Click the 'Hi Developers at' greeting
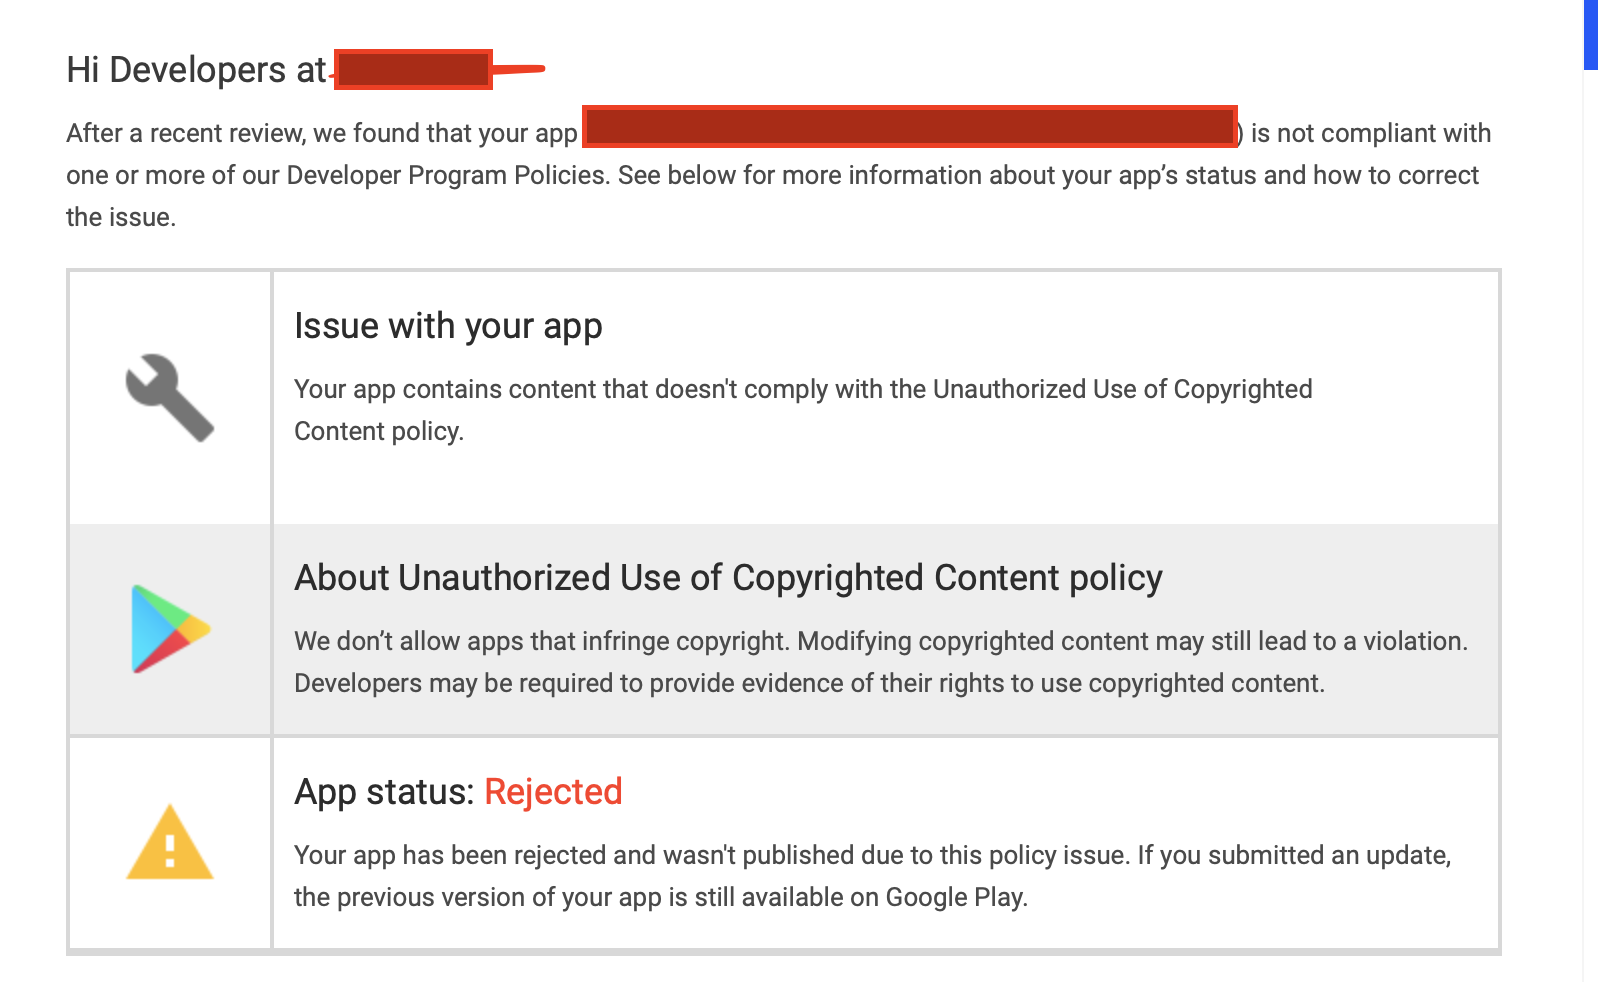Viewport: 1598px width, 982px height. click(x=196, y=70)
